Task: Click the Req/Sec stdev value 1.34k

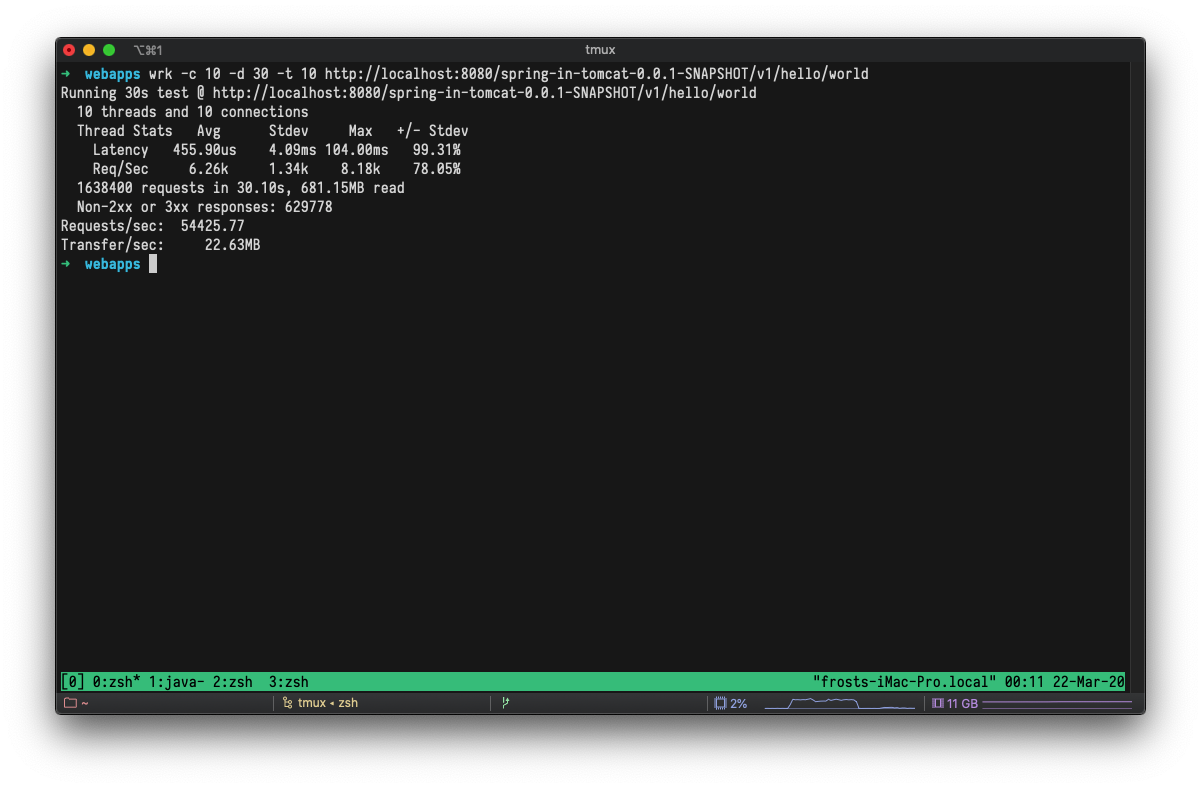Action: pyautogui.click(x=289, y=169)
